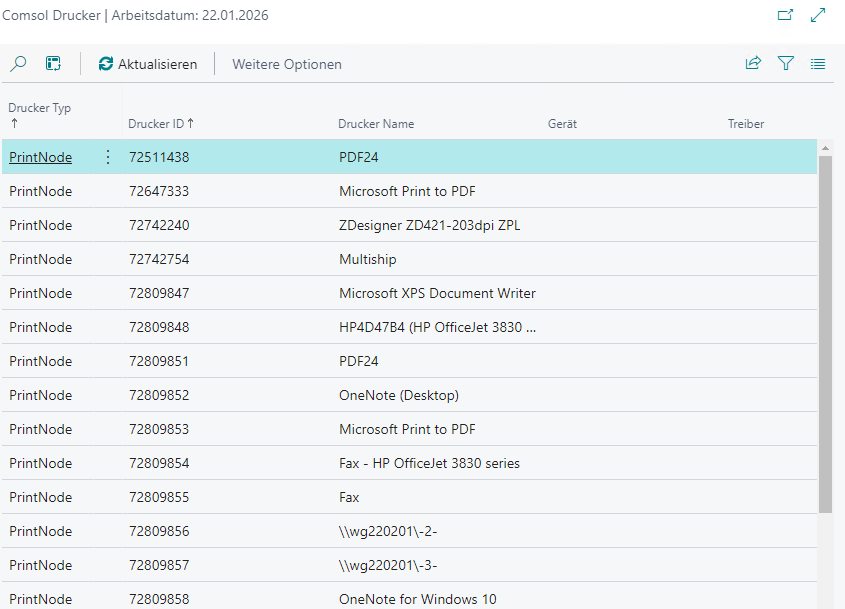This screenshot has height=609, width=845.
Task: Click \\wg220201\-3- printer name
Action: tap(388, 564)
